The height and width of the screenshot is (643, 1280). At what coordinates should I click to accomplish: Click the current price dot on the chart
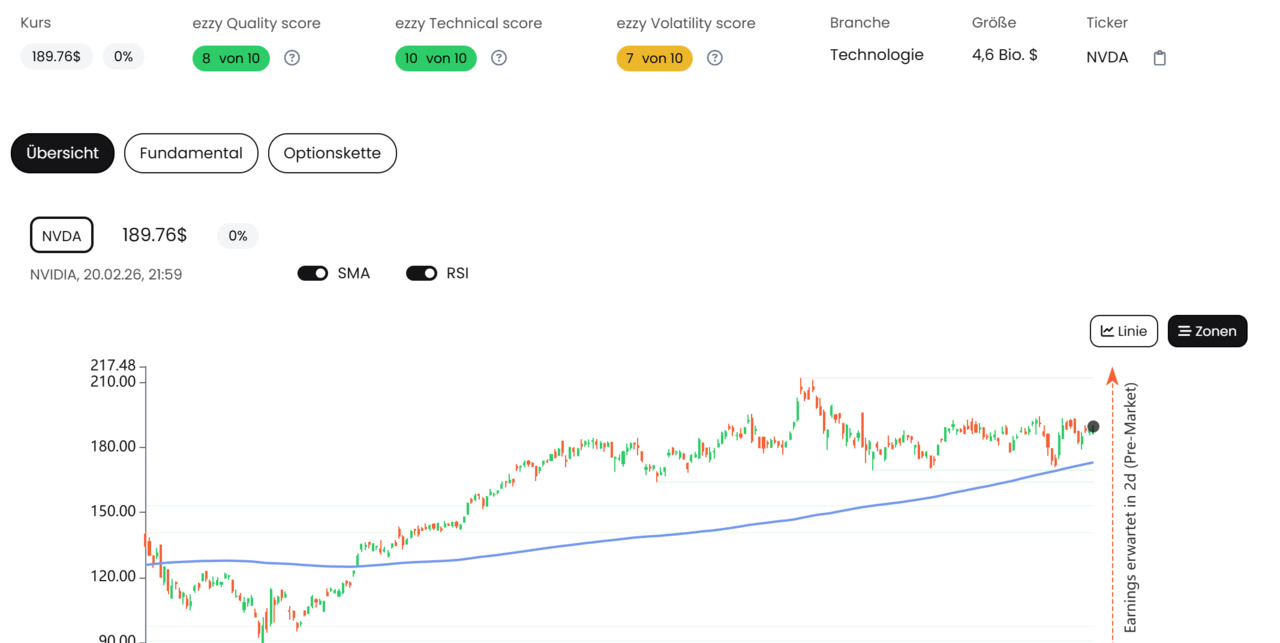(x=1093, y=427)
